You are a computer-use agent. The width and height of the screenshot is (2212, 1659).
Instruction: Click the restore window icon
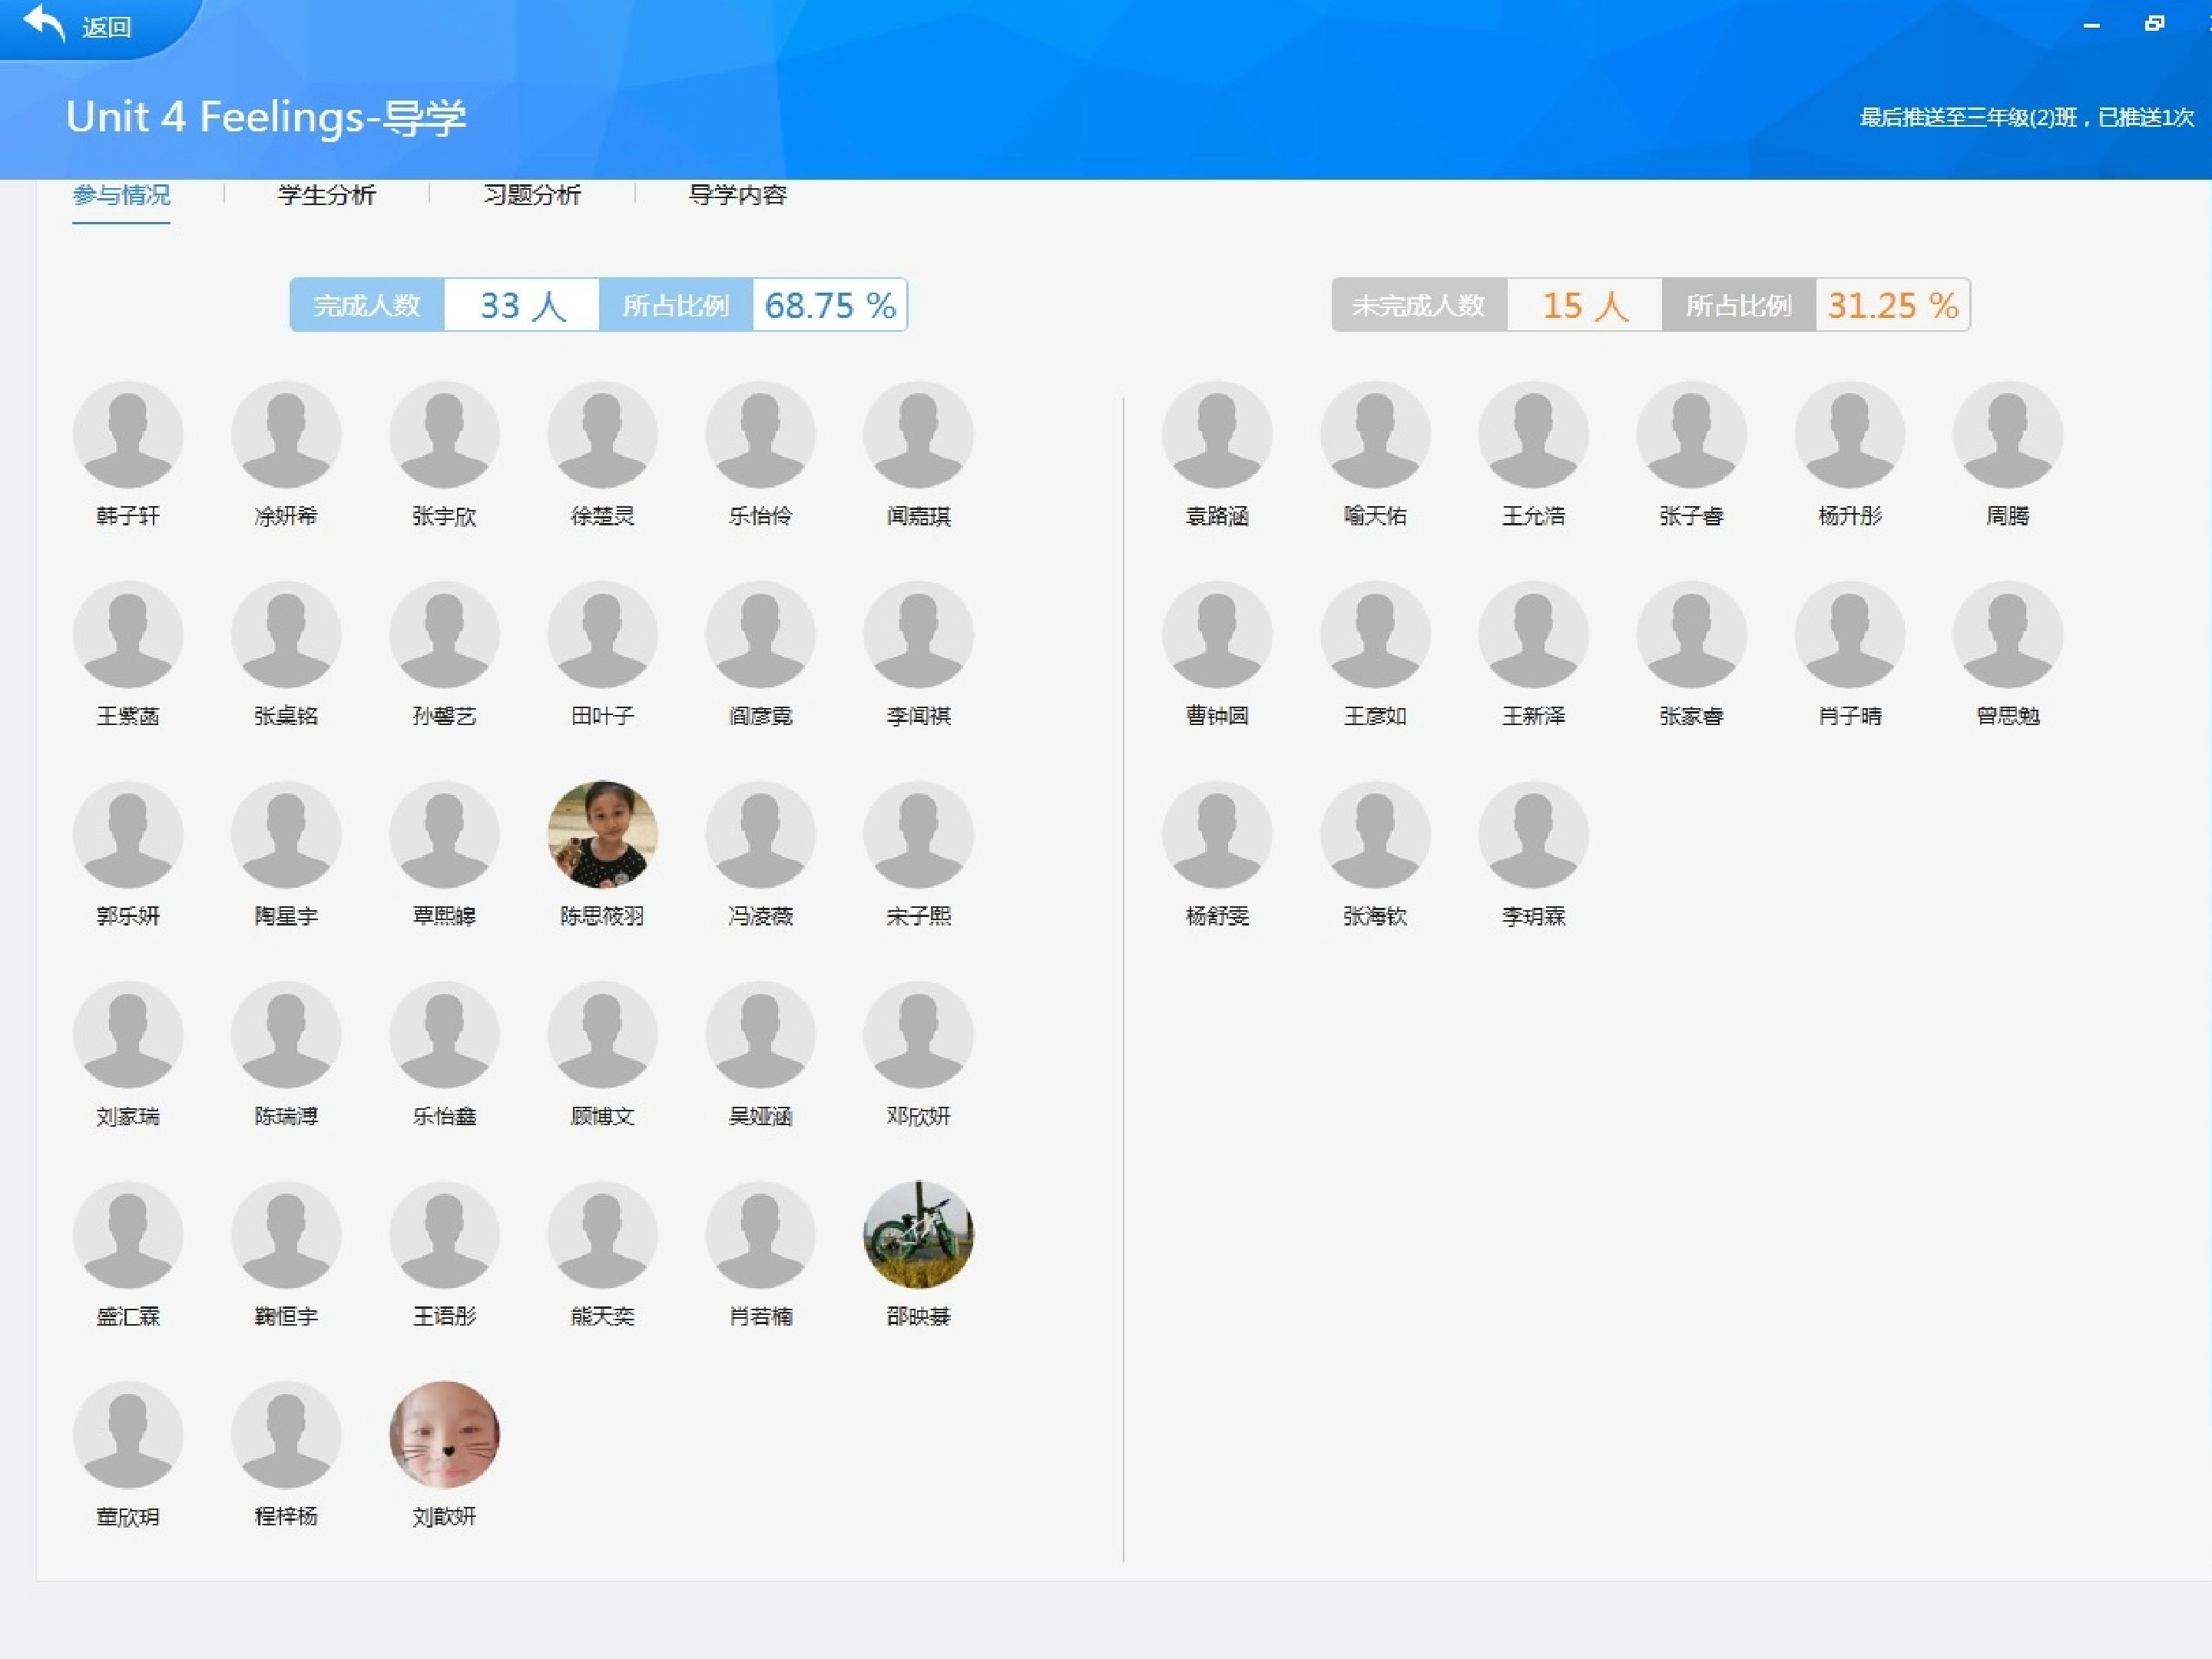pyautogui.click(x=2154, y=24)
